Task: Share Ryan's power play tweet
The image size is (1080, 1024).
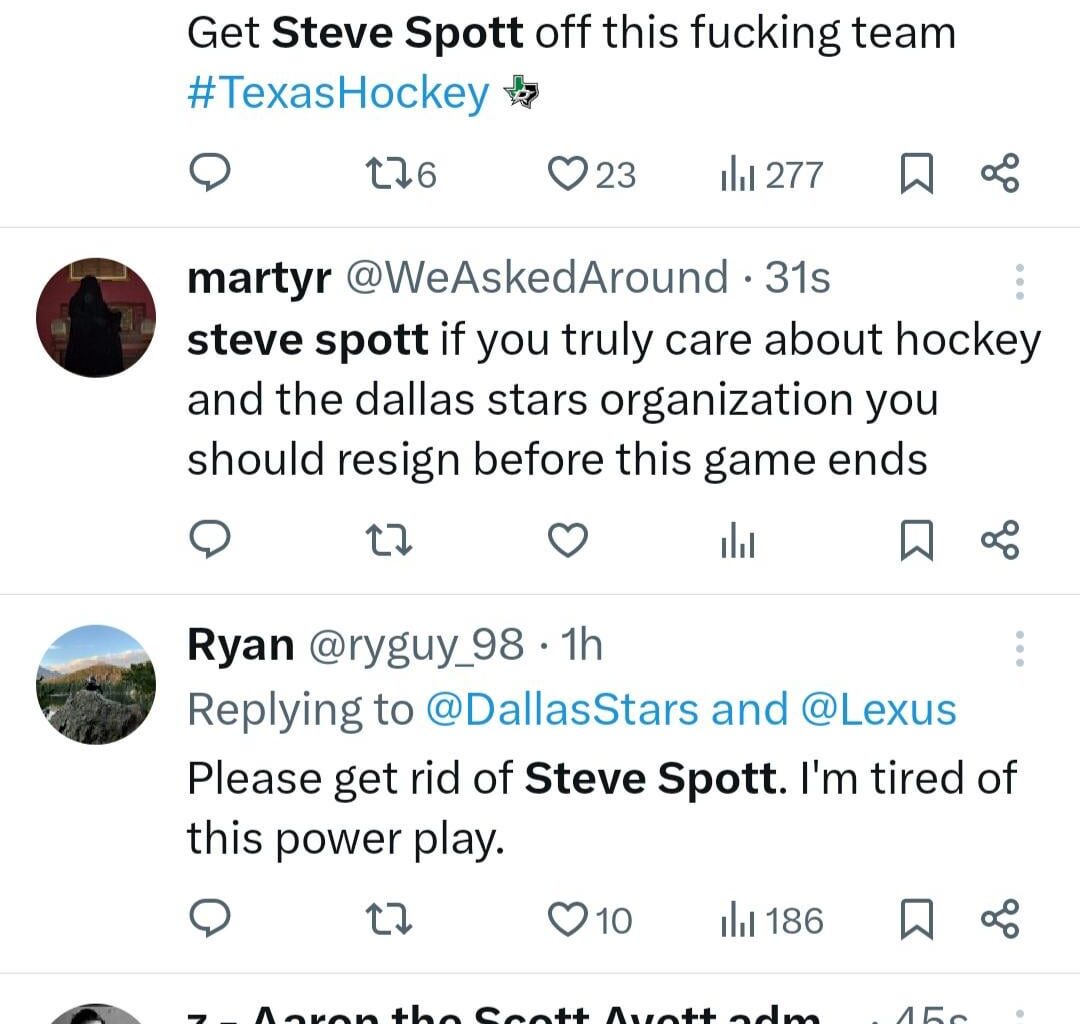Action: pos(1000,919)
